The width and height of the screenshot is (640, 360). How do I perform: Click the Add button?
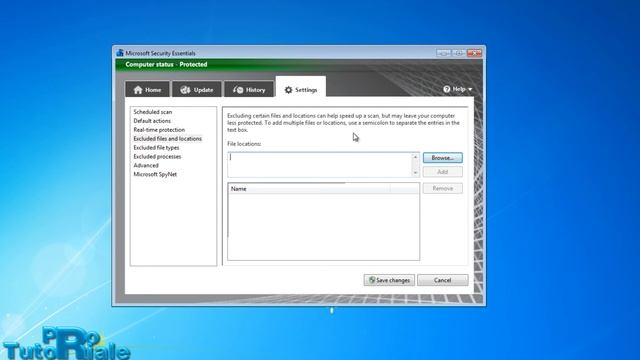(442, 172)
